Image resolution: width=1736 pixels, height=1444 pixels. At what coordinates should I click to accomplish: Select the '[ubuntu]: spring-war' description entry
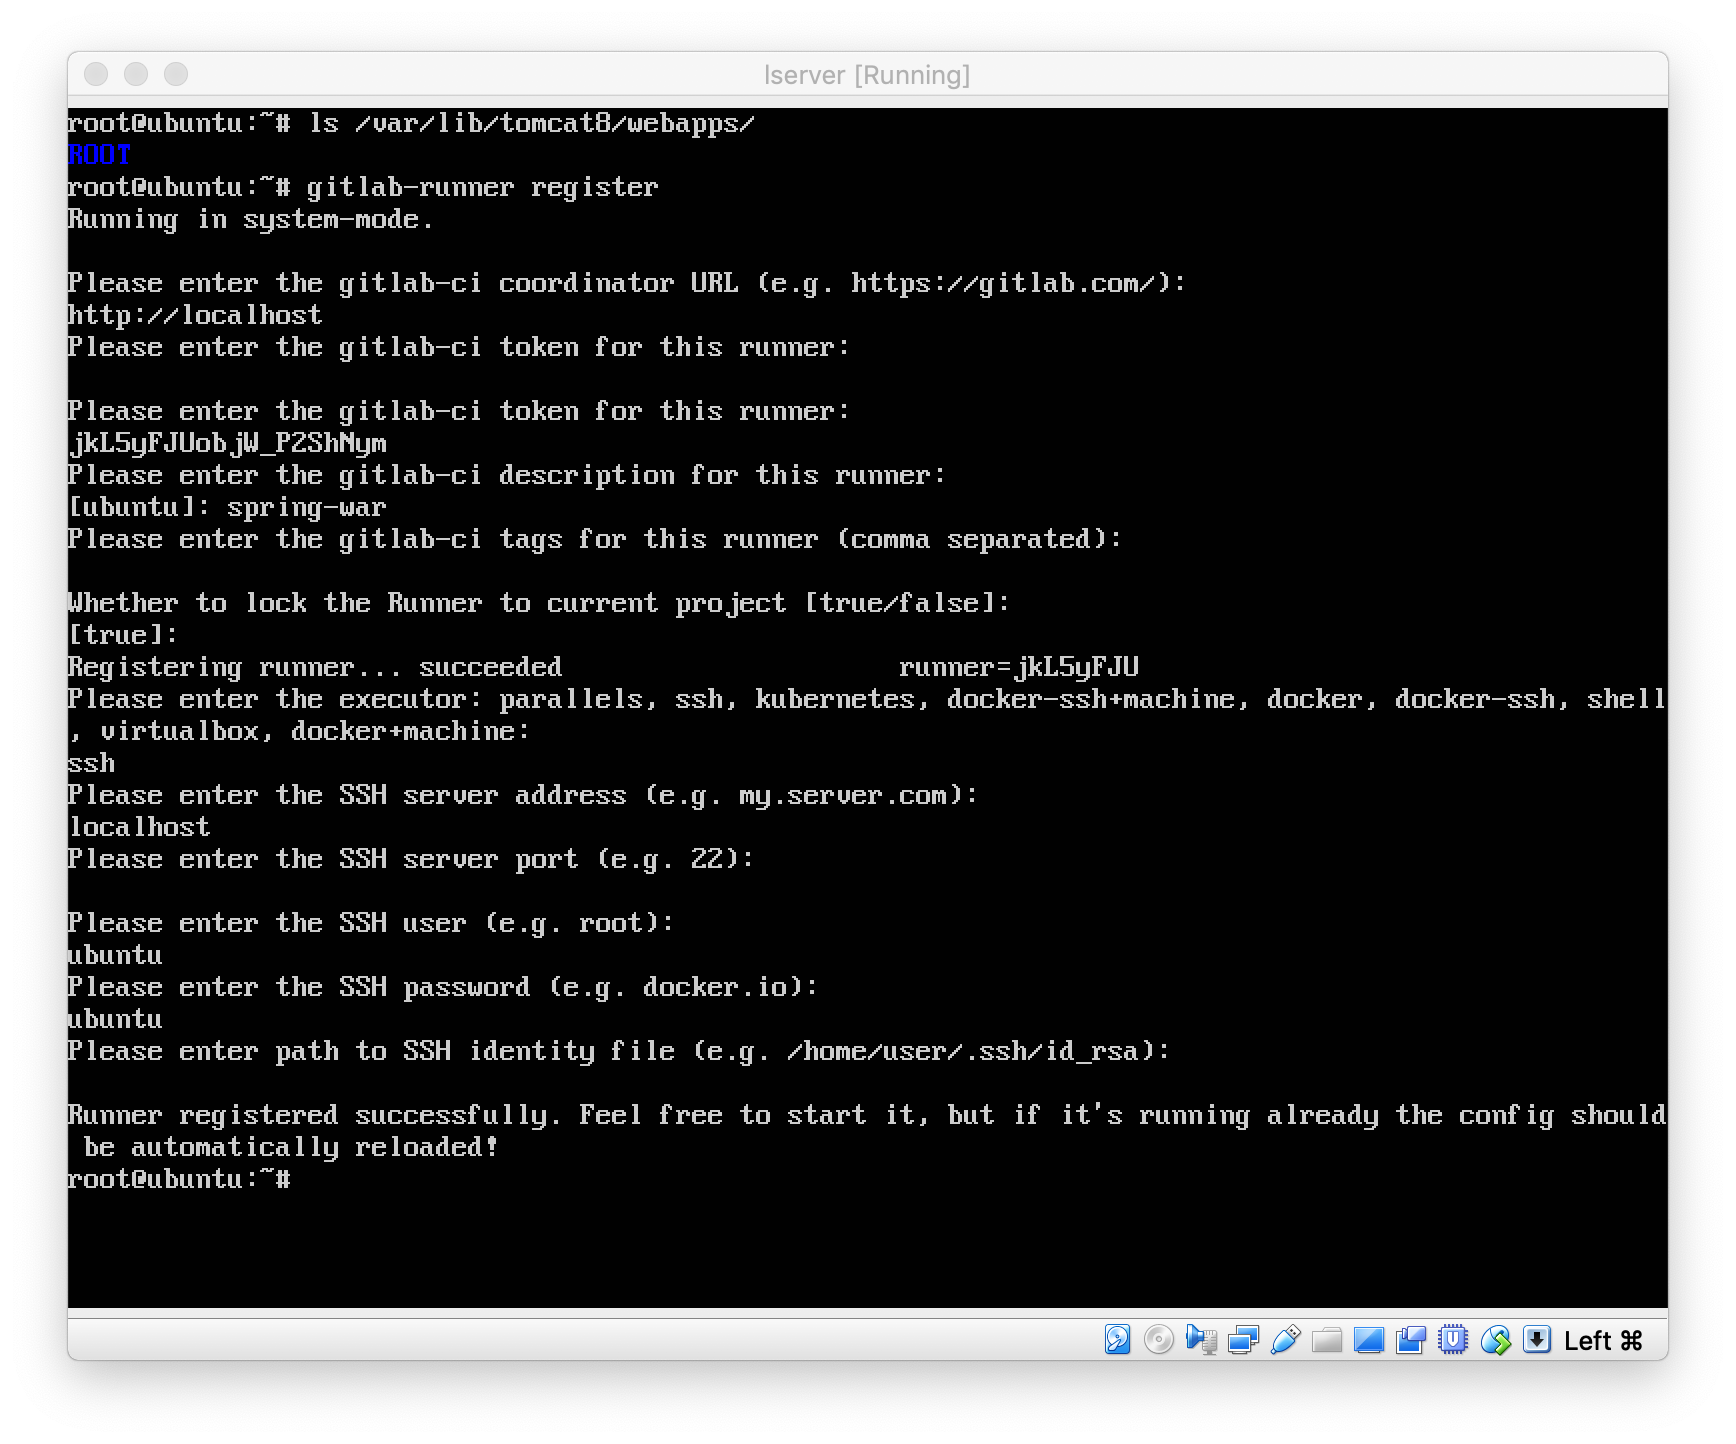click(x=227, y=507)
